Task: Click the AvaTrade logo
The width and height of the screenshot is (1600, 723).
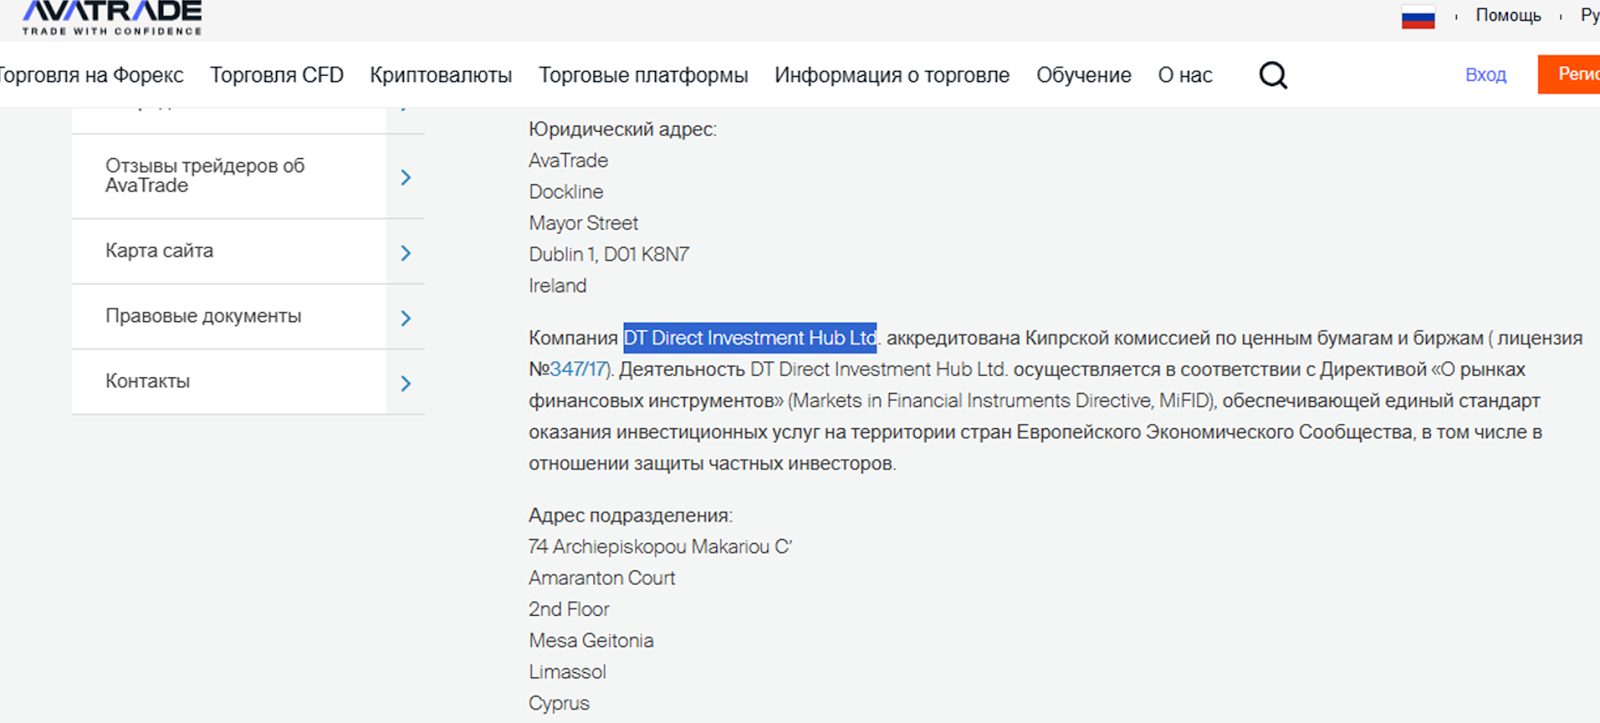Action: 112,17
